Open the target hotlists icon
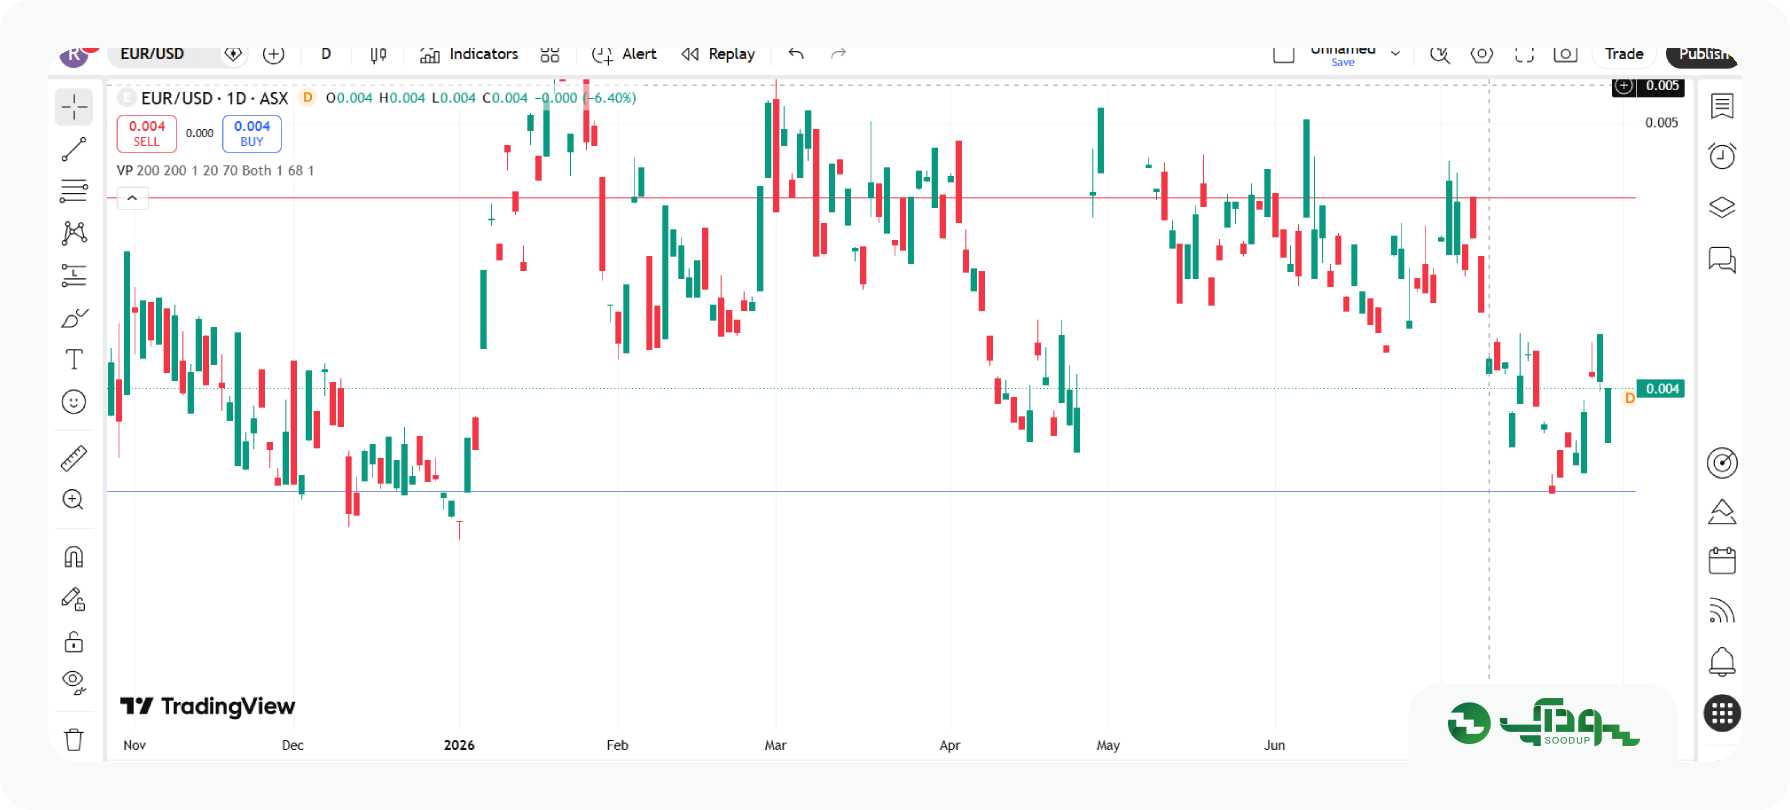Viewport: 1790px width, 810px height. point(1722,463)
